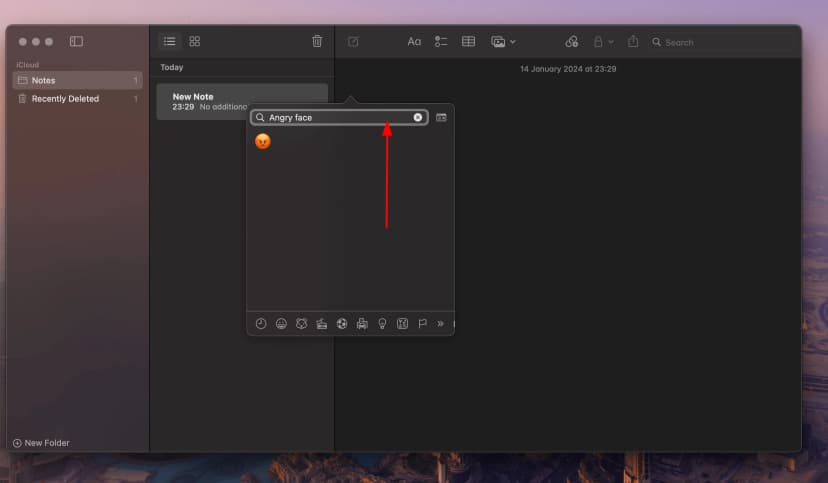Screen dimensions: 828x483
Task: Clear the emoji search text
Action: pos(418,117)
